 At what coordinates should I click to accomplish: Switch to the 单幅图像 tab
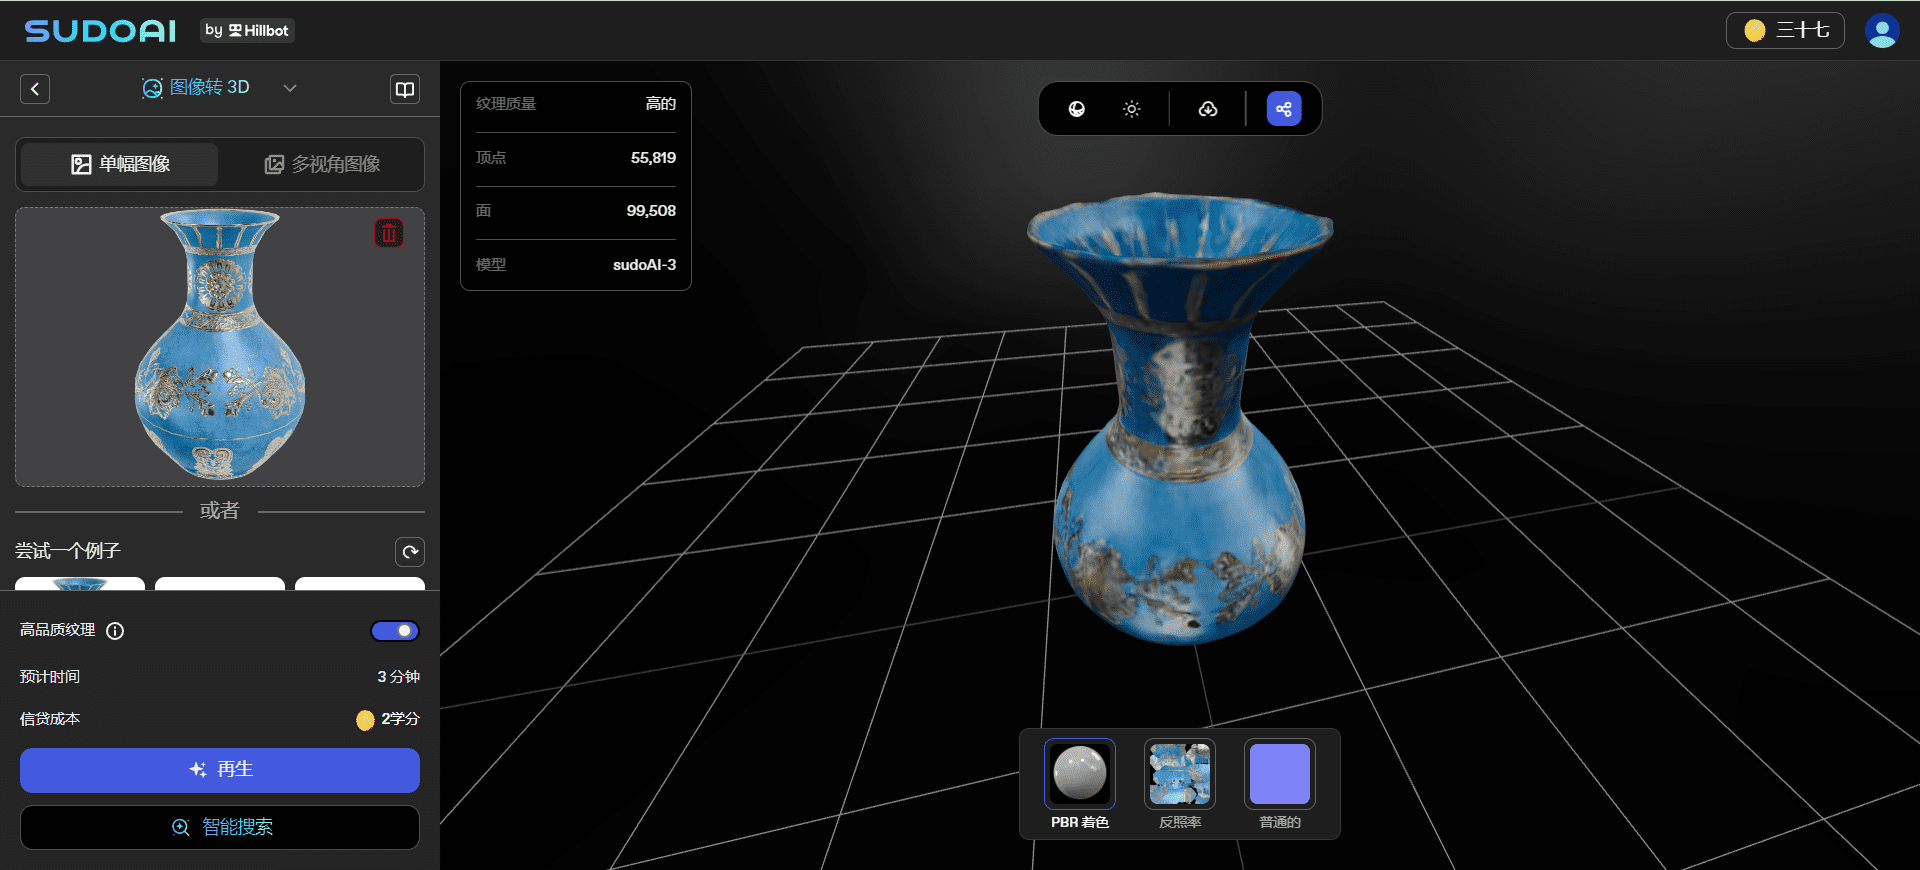click(120, 164)
